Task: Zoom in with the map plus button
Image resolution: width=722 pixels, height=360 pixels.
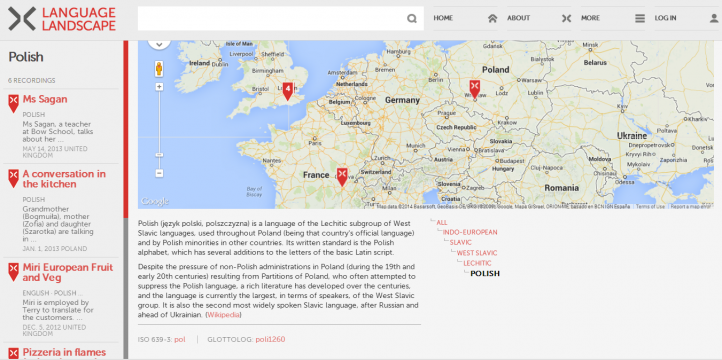Action: click(x=159, y=87)
